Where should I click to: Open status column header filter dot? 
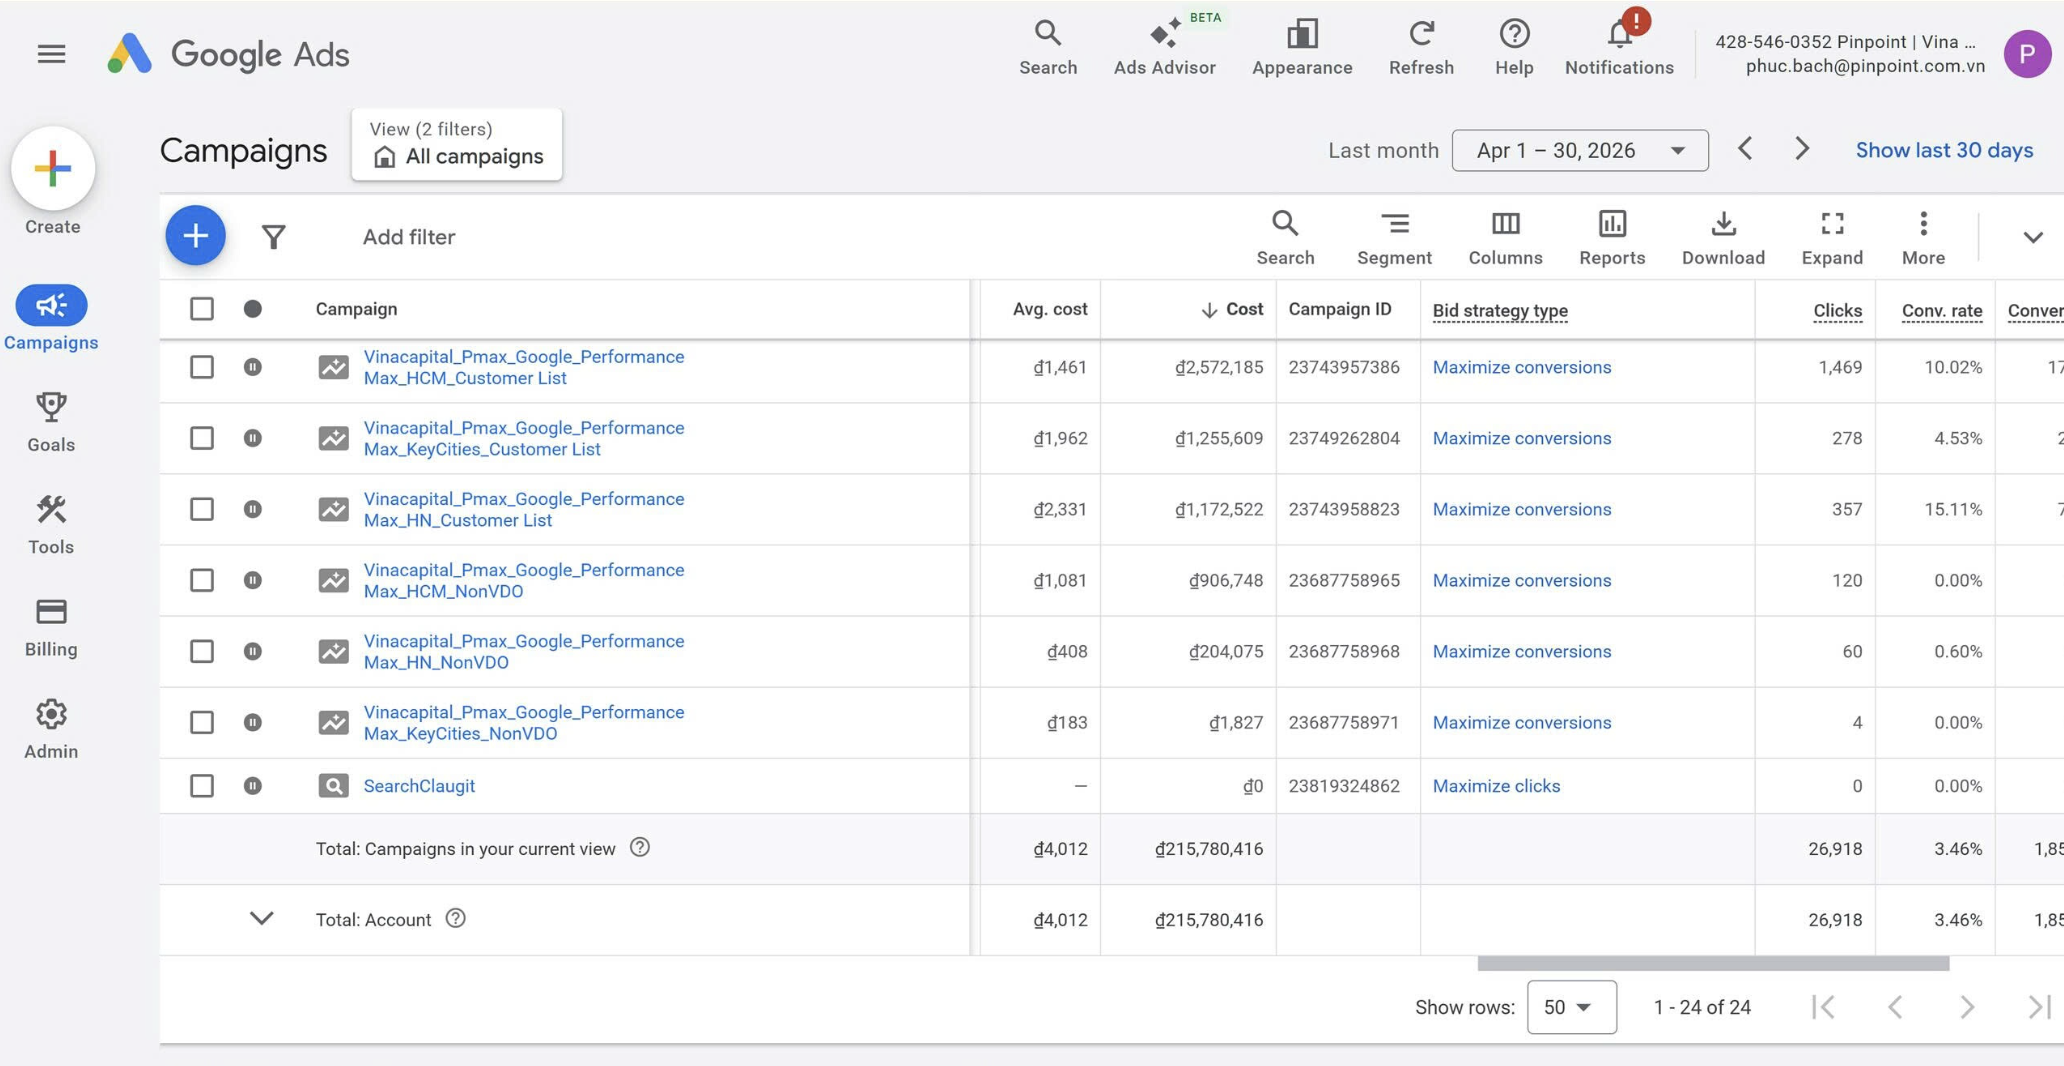[253, 309]
